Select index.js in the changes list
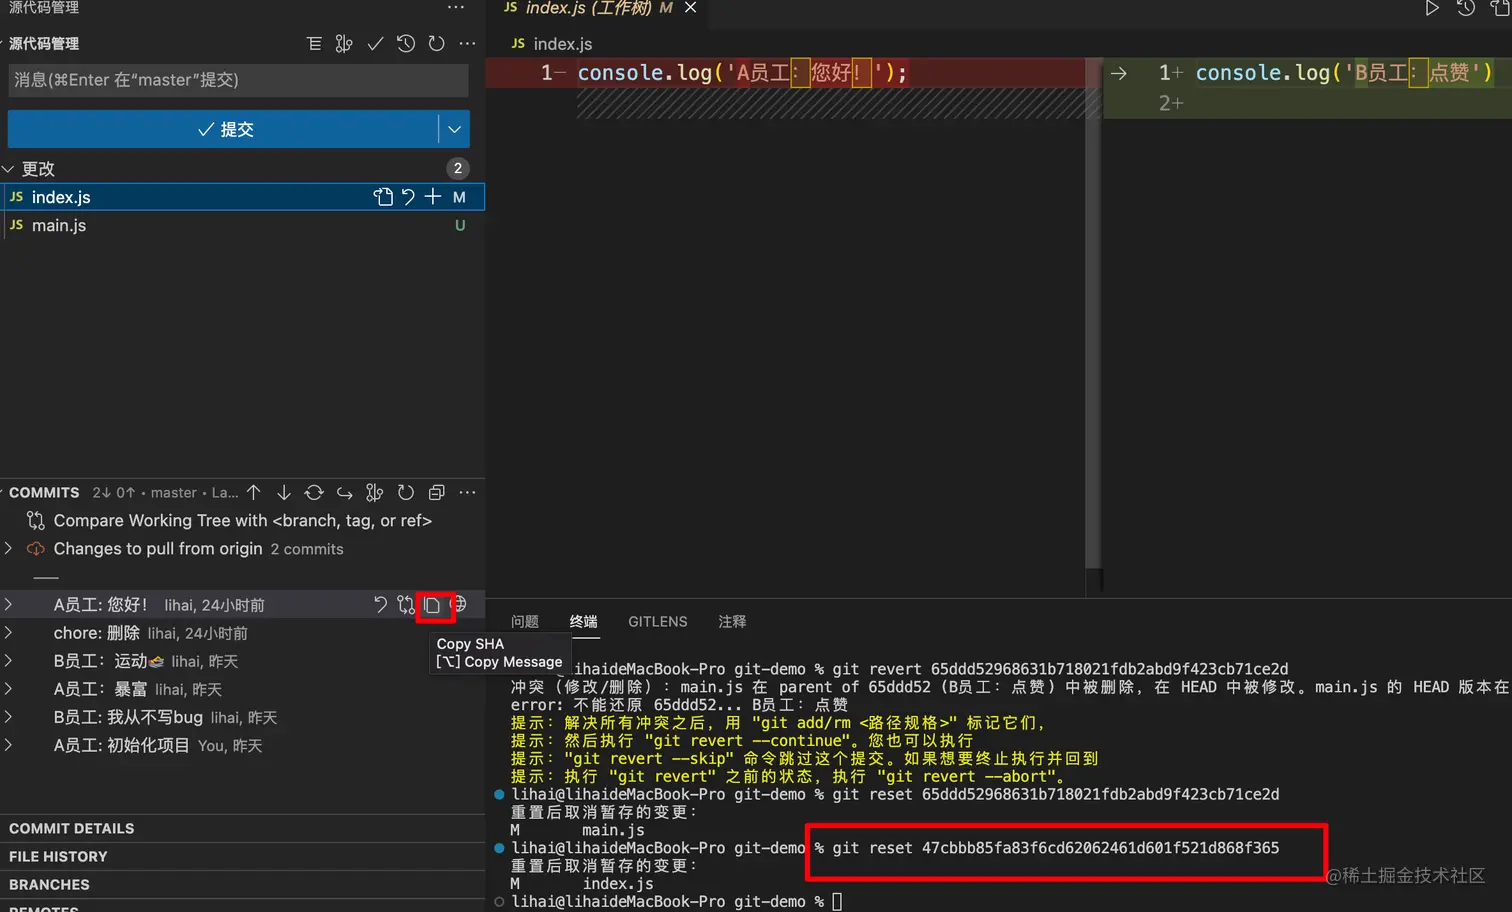Image resolution: width=1512 pixels, height=912 pixels. (x=242, y=197)
